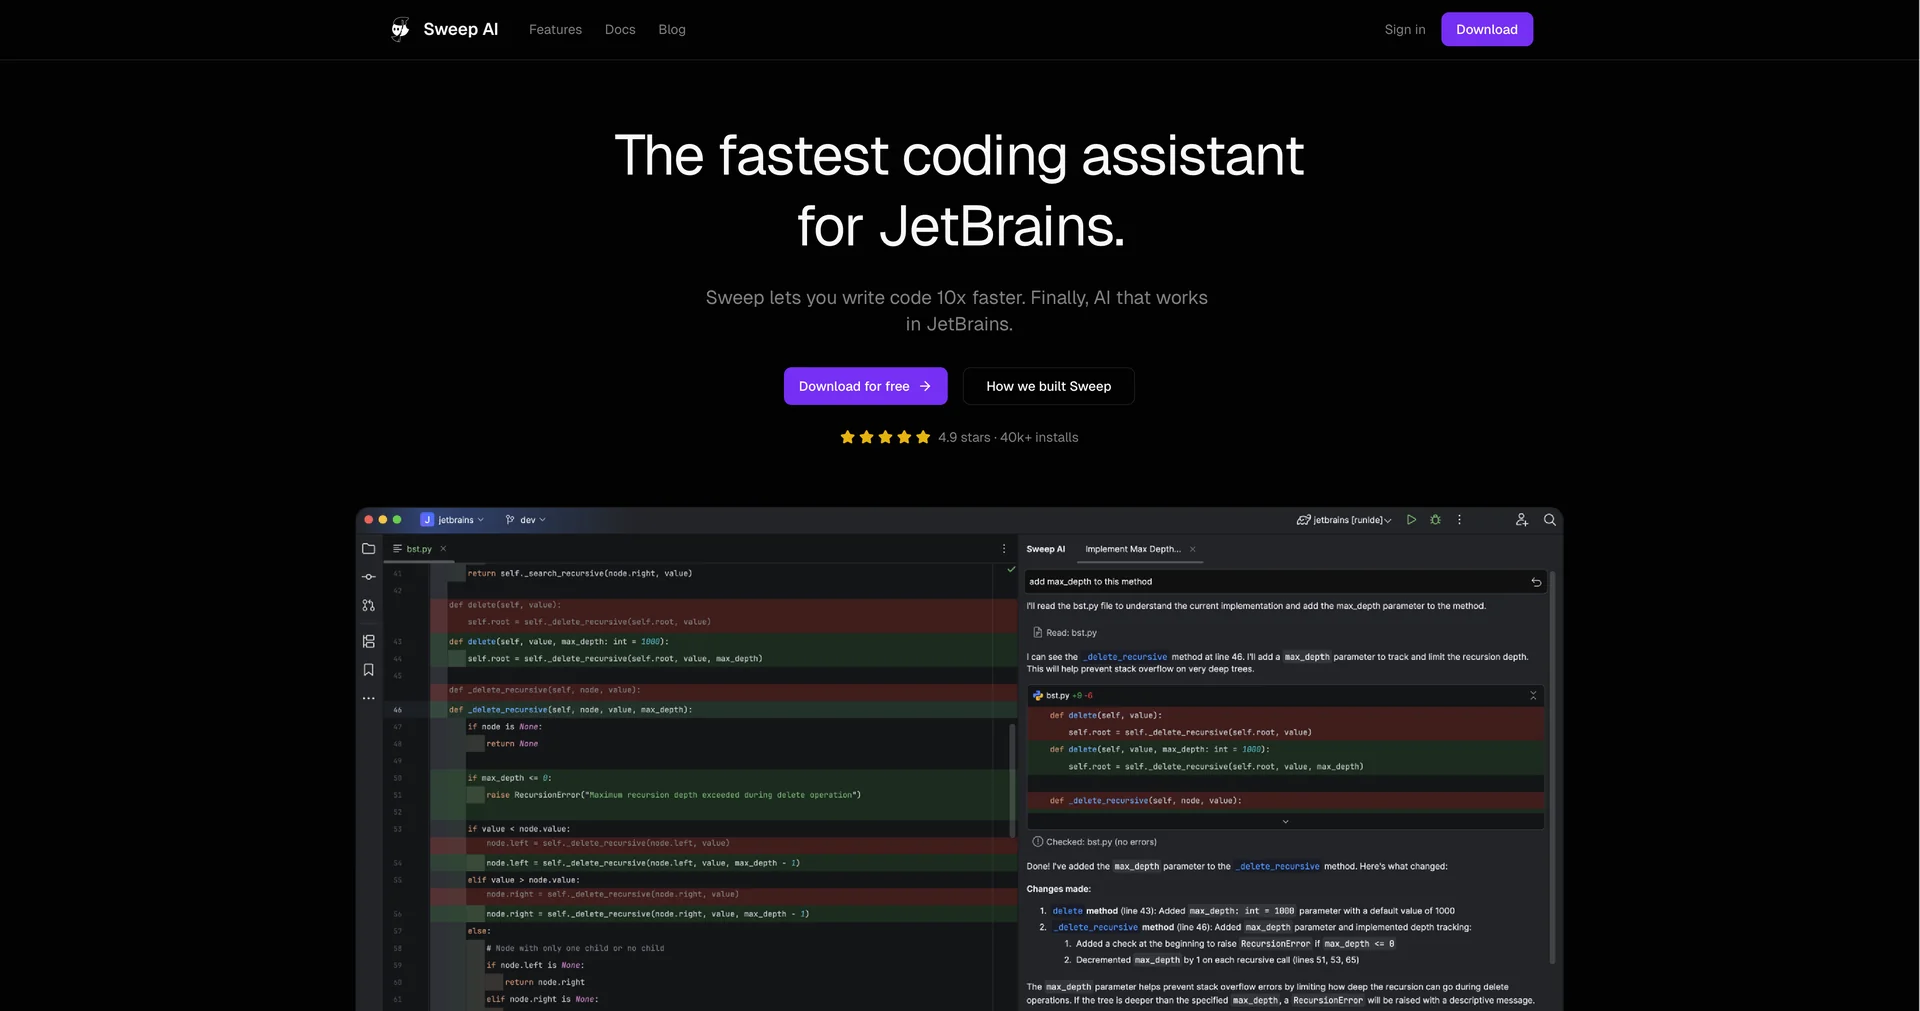Switch to the Implement Max Depth tab
This screenshot has height=1011, width=1920.
tap(1133, 549)
